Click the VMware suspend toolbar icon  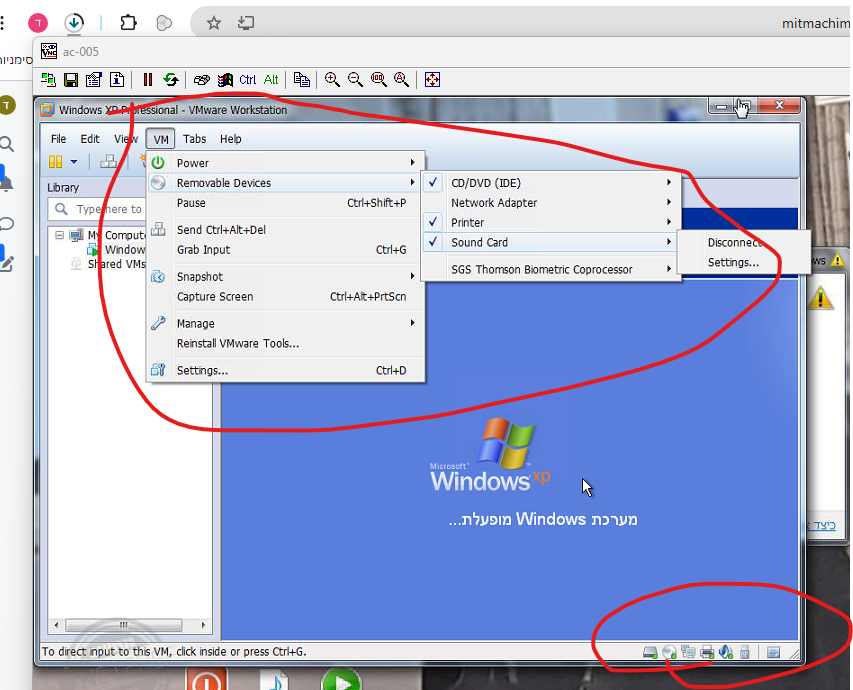click(x=55, y=162)
